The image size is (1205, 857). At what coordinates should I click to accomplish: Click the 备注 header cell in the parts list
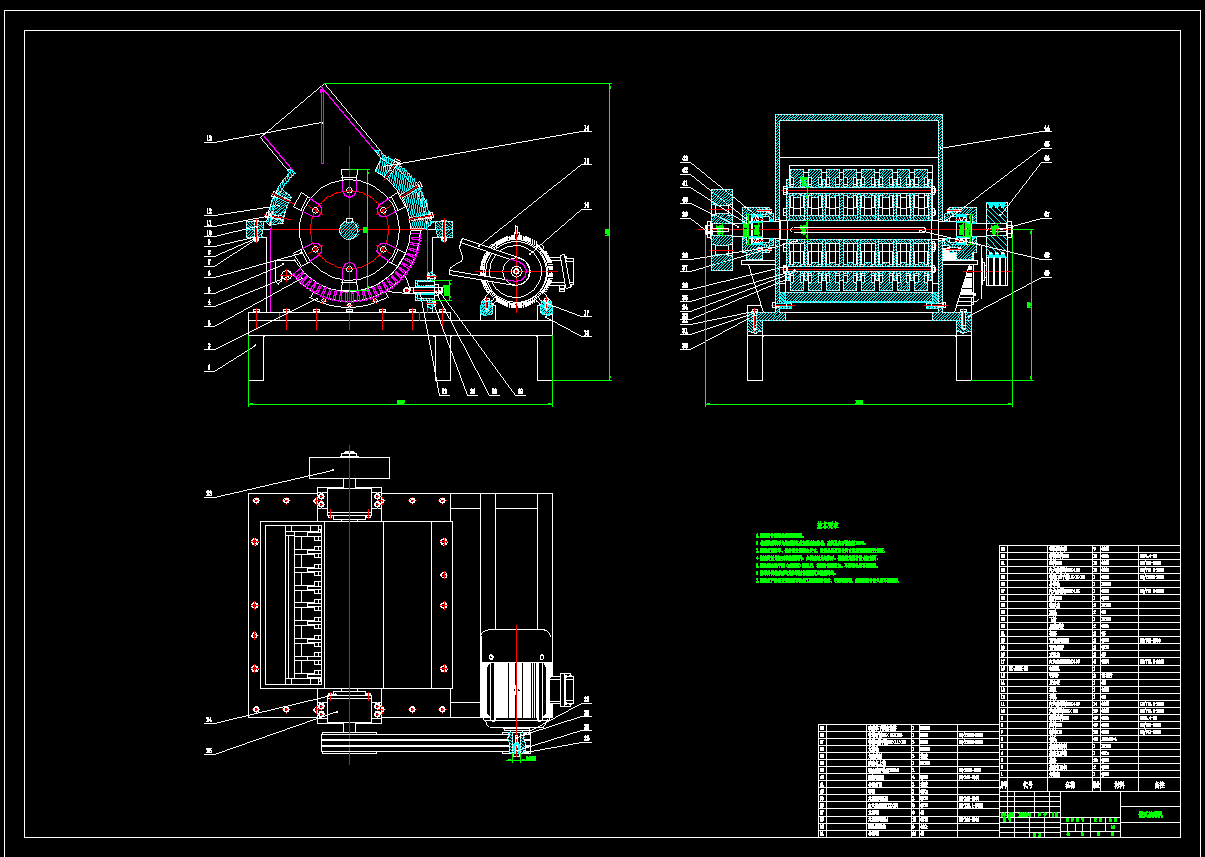1160,785
